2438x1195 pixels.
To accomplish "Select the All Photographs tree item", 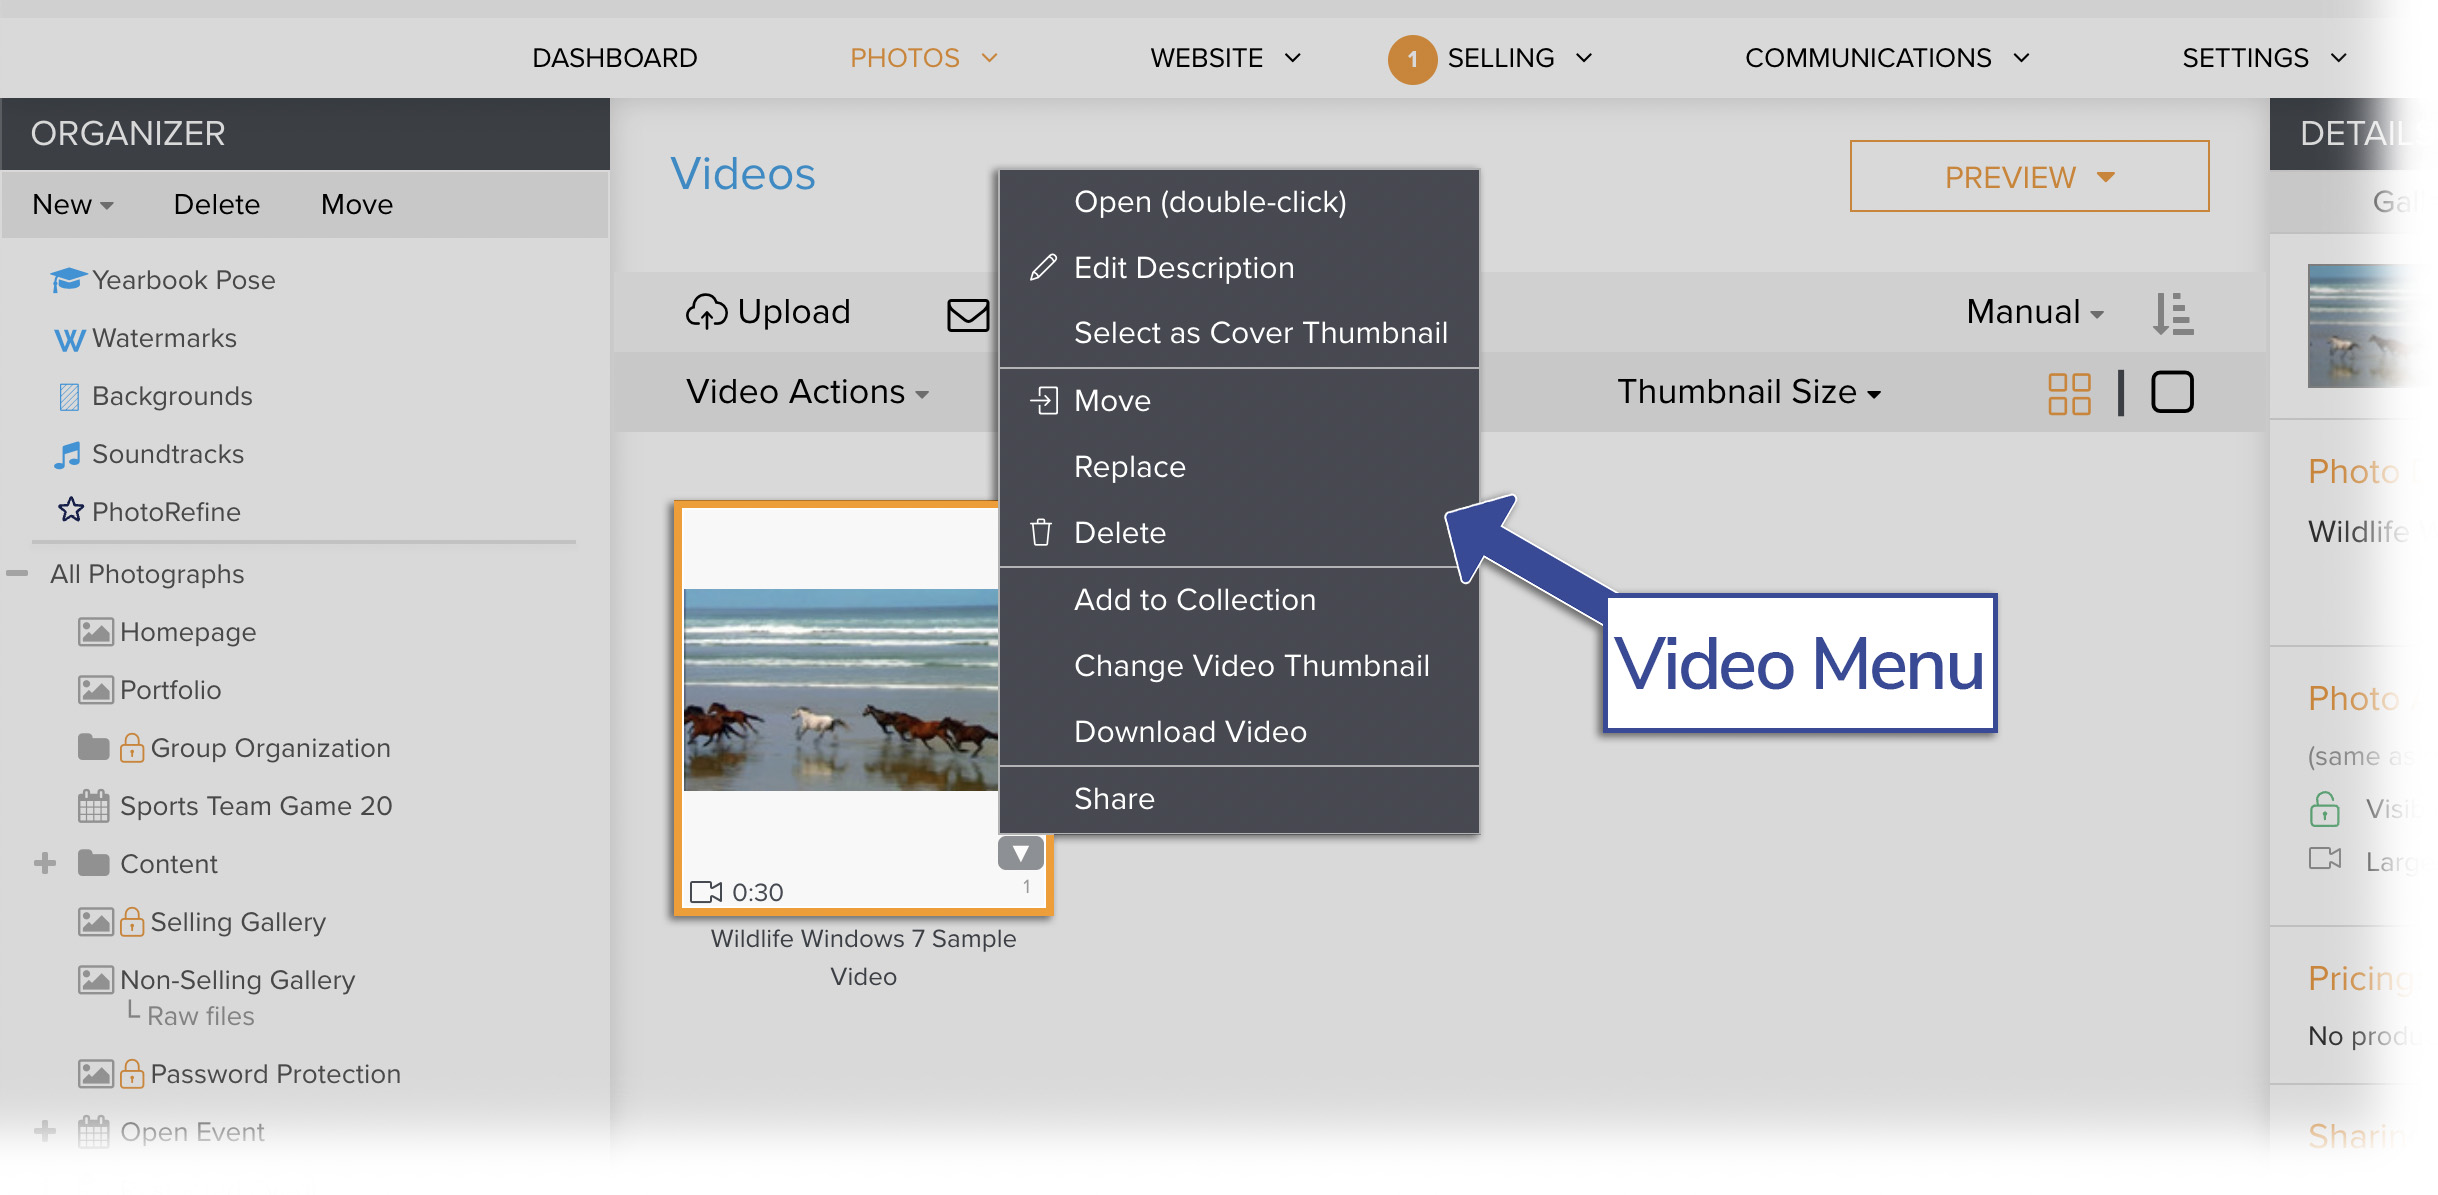I will pos(147,574).
